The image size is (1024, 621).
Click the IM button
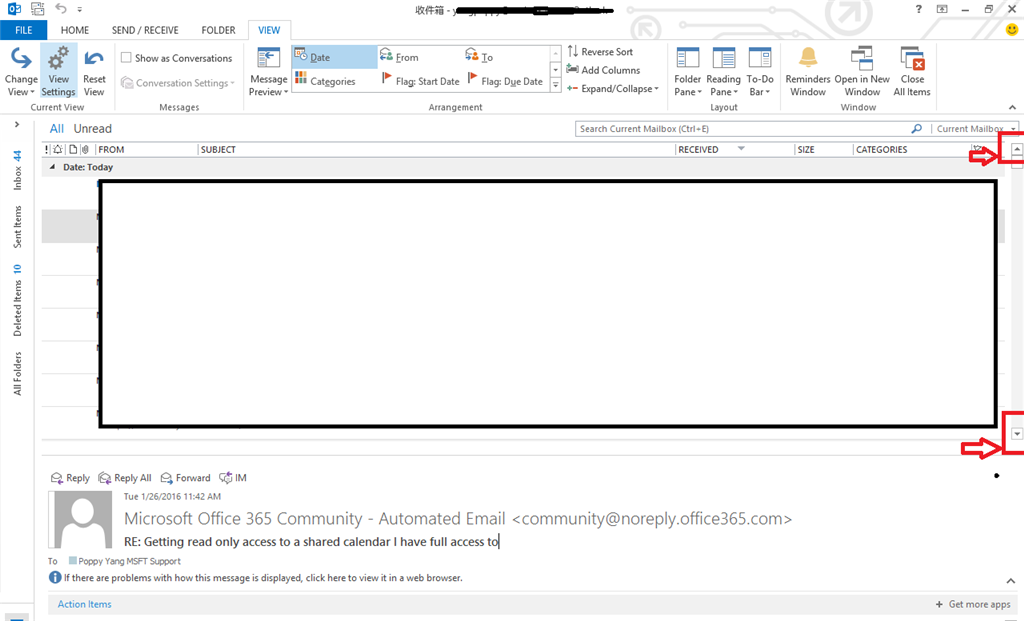233,478
